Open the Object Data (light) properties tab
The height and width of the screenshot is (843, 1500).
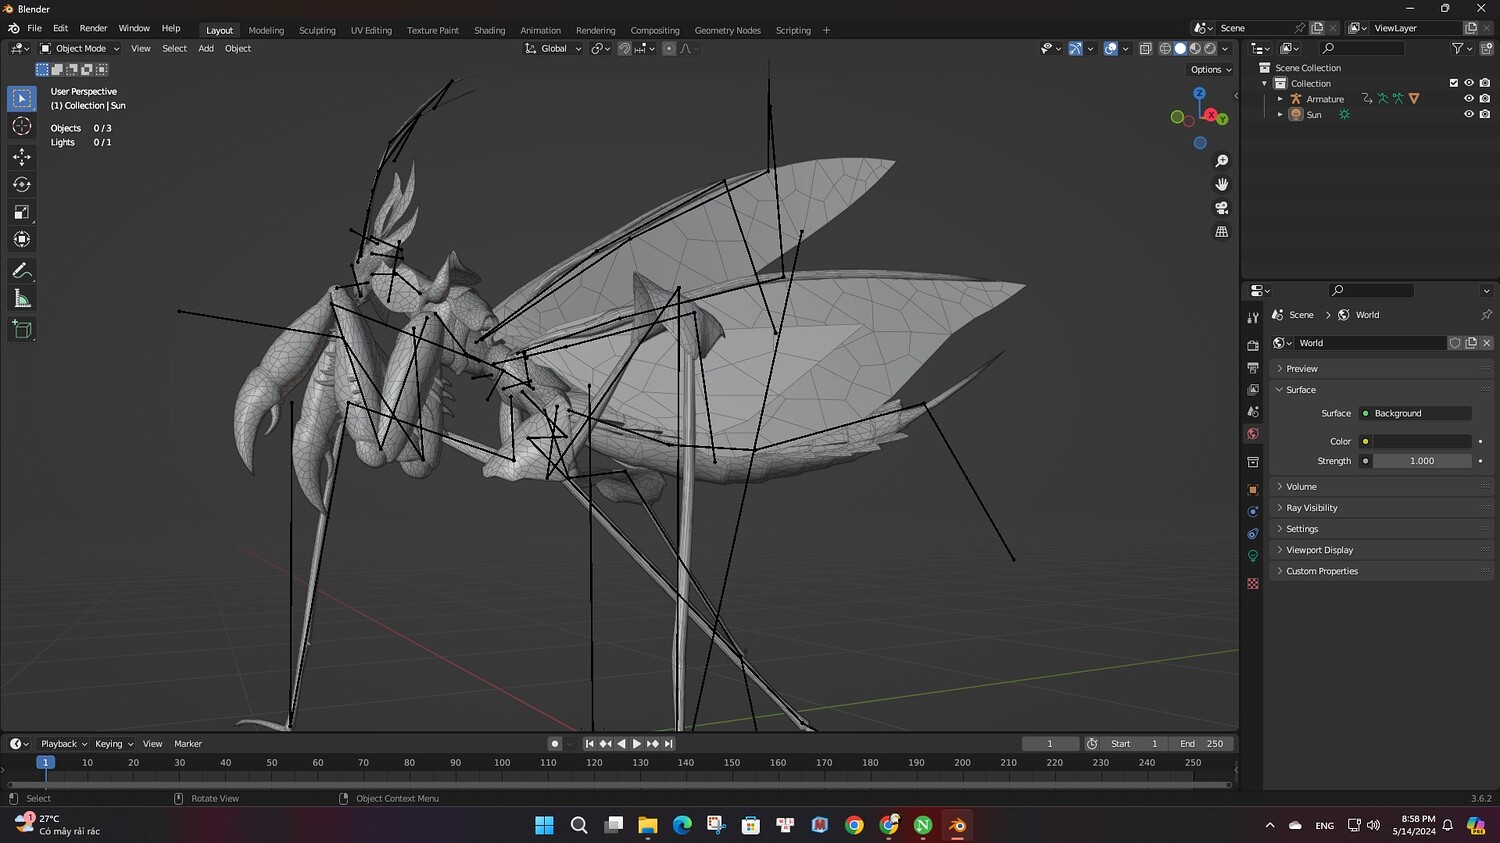[x=1253, y=556]
